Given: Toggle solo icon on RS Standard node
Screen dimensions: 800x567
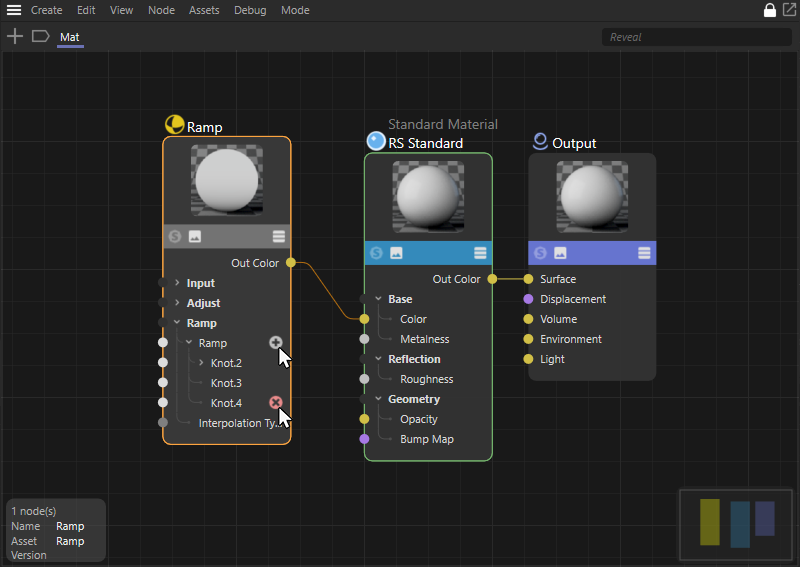Looking at the screenshot, I should point(377,253).
